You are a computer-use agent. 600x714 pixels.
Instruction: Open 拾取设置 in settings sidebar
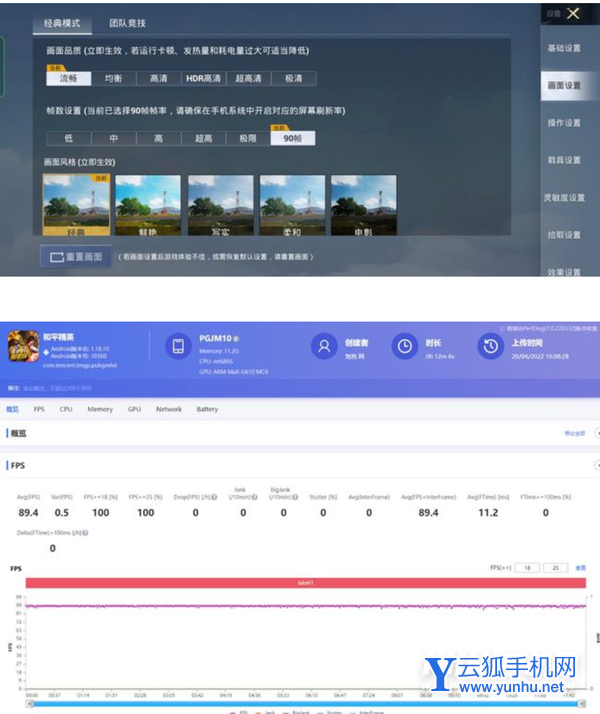(x=564, y=235)
